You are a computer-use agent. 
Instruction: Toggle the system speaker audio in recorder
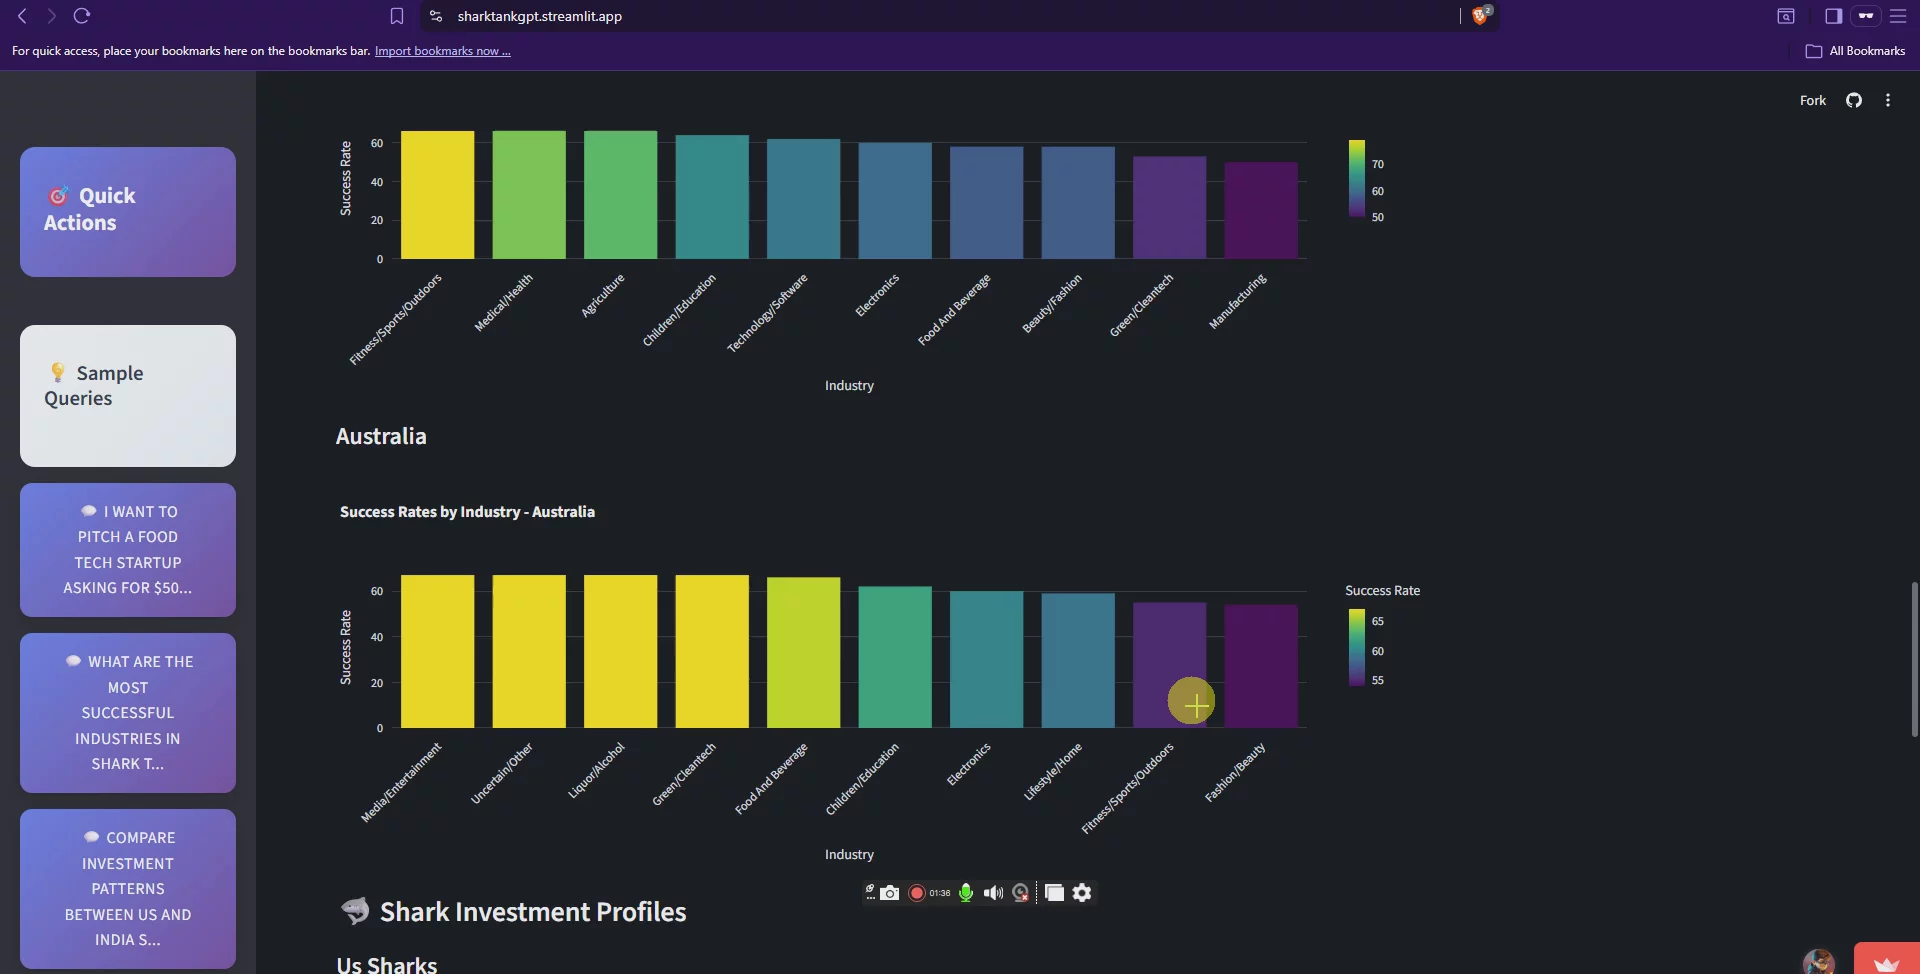point(993,893)
